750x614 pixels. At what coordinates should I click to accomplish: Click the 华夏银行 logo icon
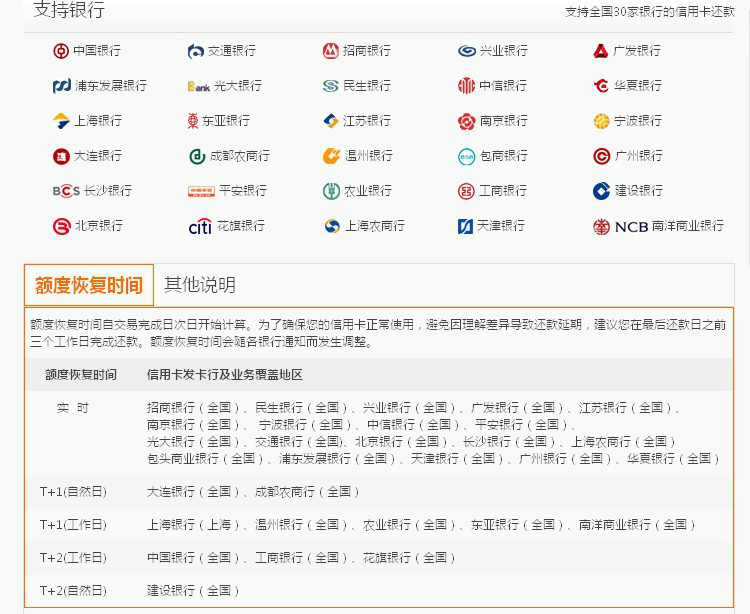pyautogui.click(x=601, y=86)
